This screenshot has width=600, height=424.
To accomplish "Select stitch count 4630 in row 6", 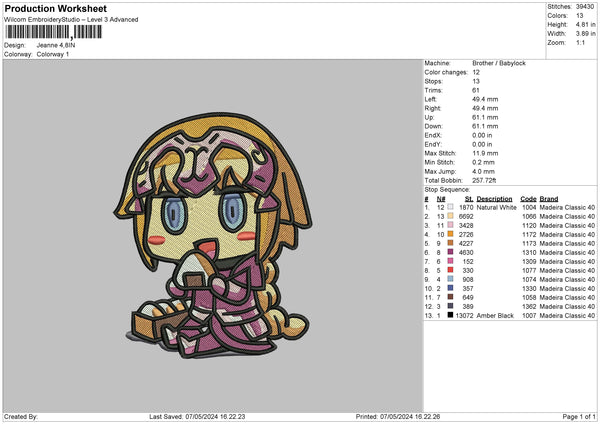I will coord(466,252).
